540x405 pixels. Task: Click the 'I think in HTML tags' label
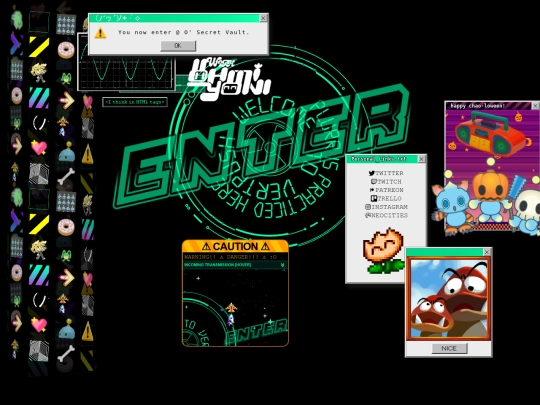[x=135, y=102]
